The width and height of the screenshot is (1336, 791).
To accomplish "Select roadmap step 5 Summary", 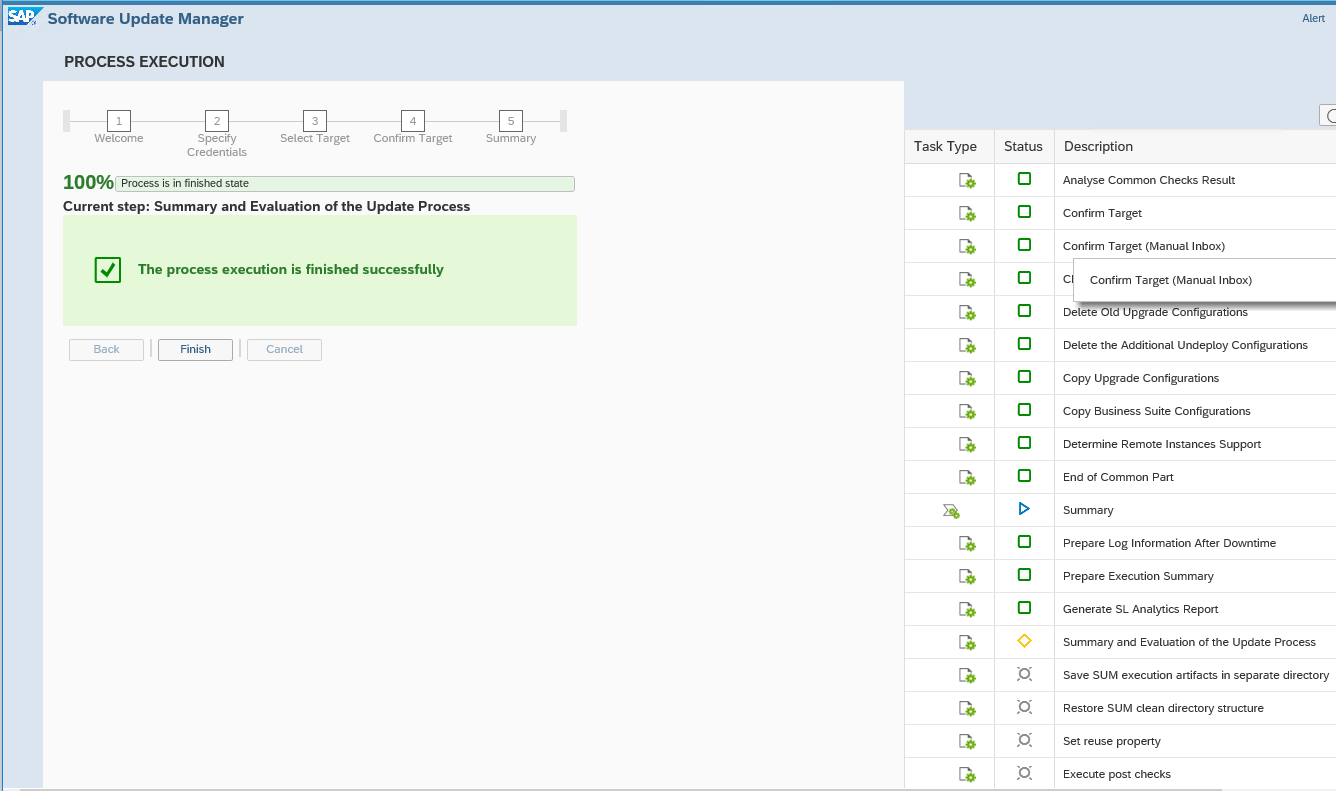I will click(x=511, y=121).
